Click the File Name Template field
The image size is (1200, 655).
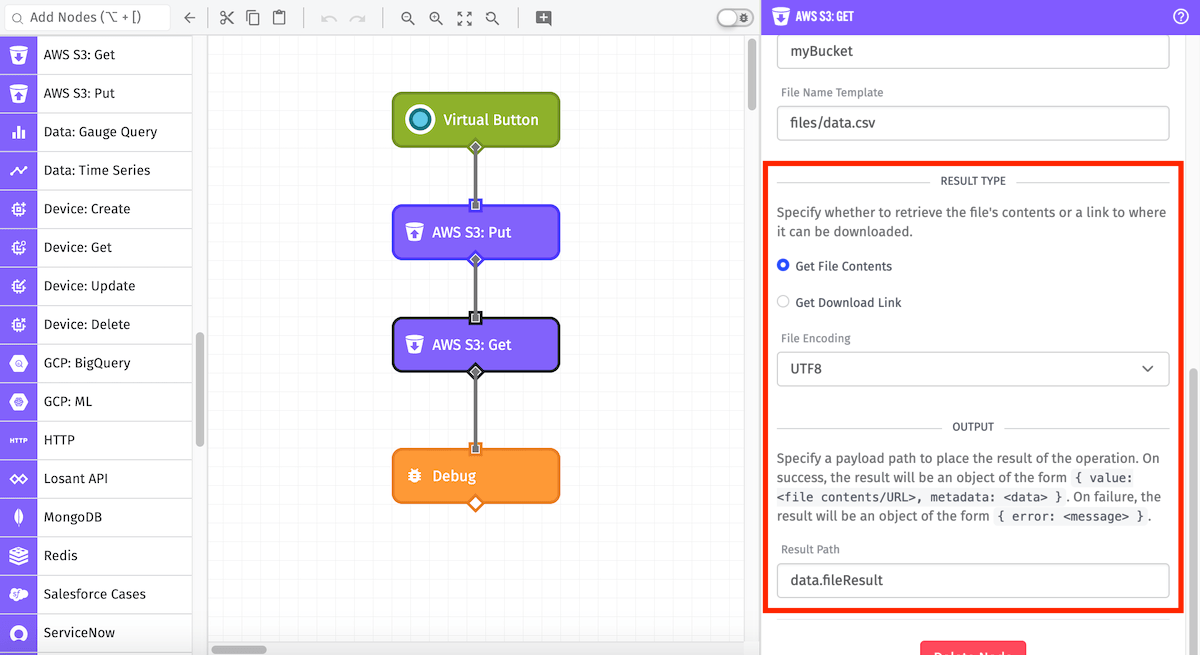973,123
